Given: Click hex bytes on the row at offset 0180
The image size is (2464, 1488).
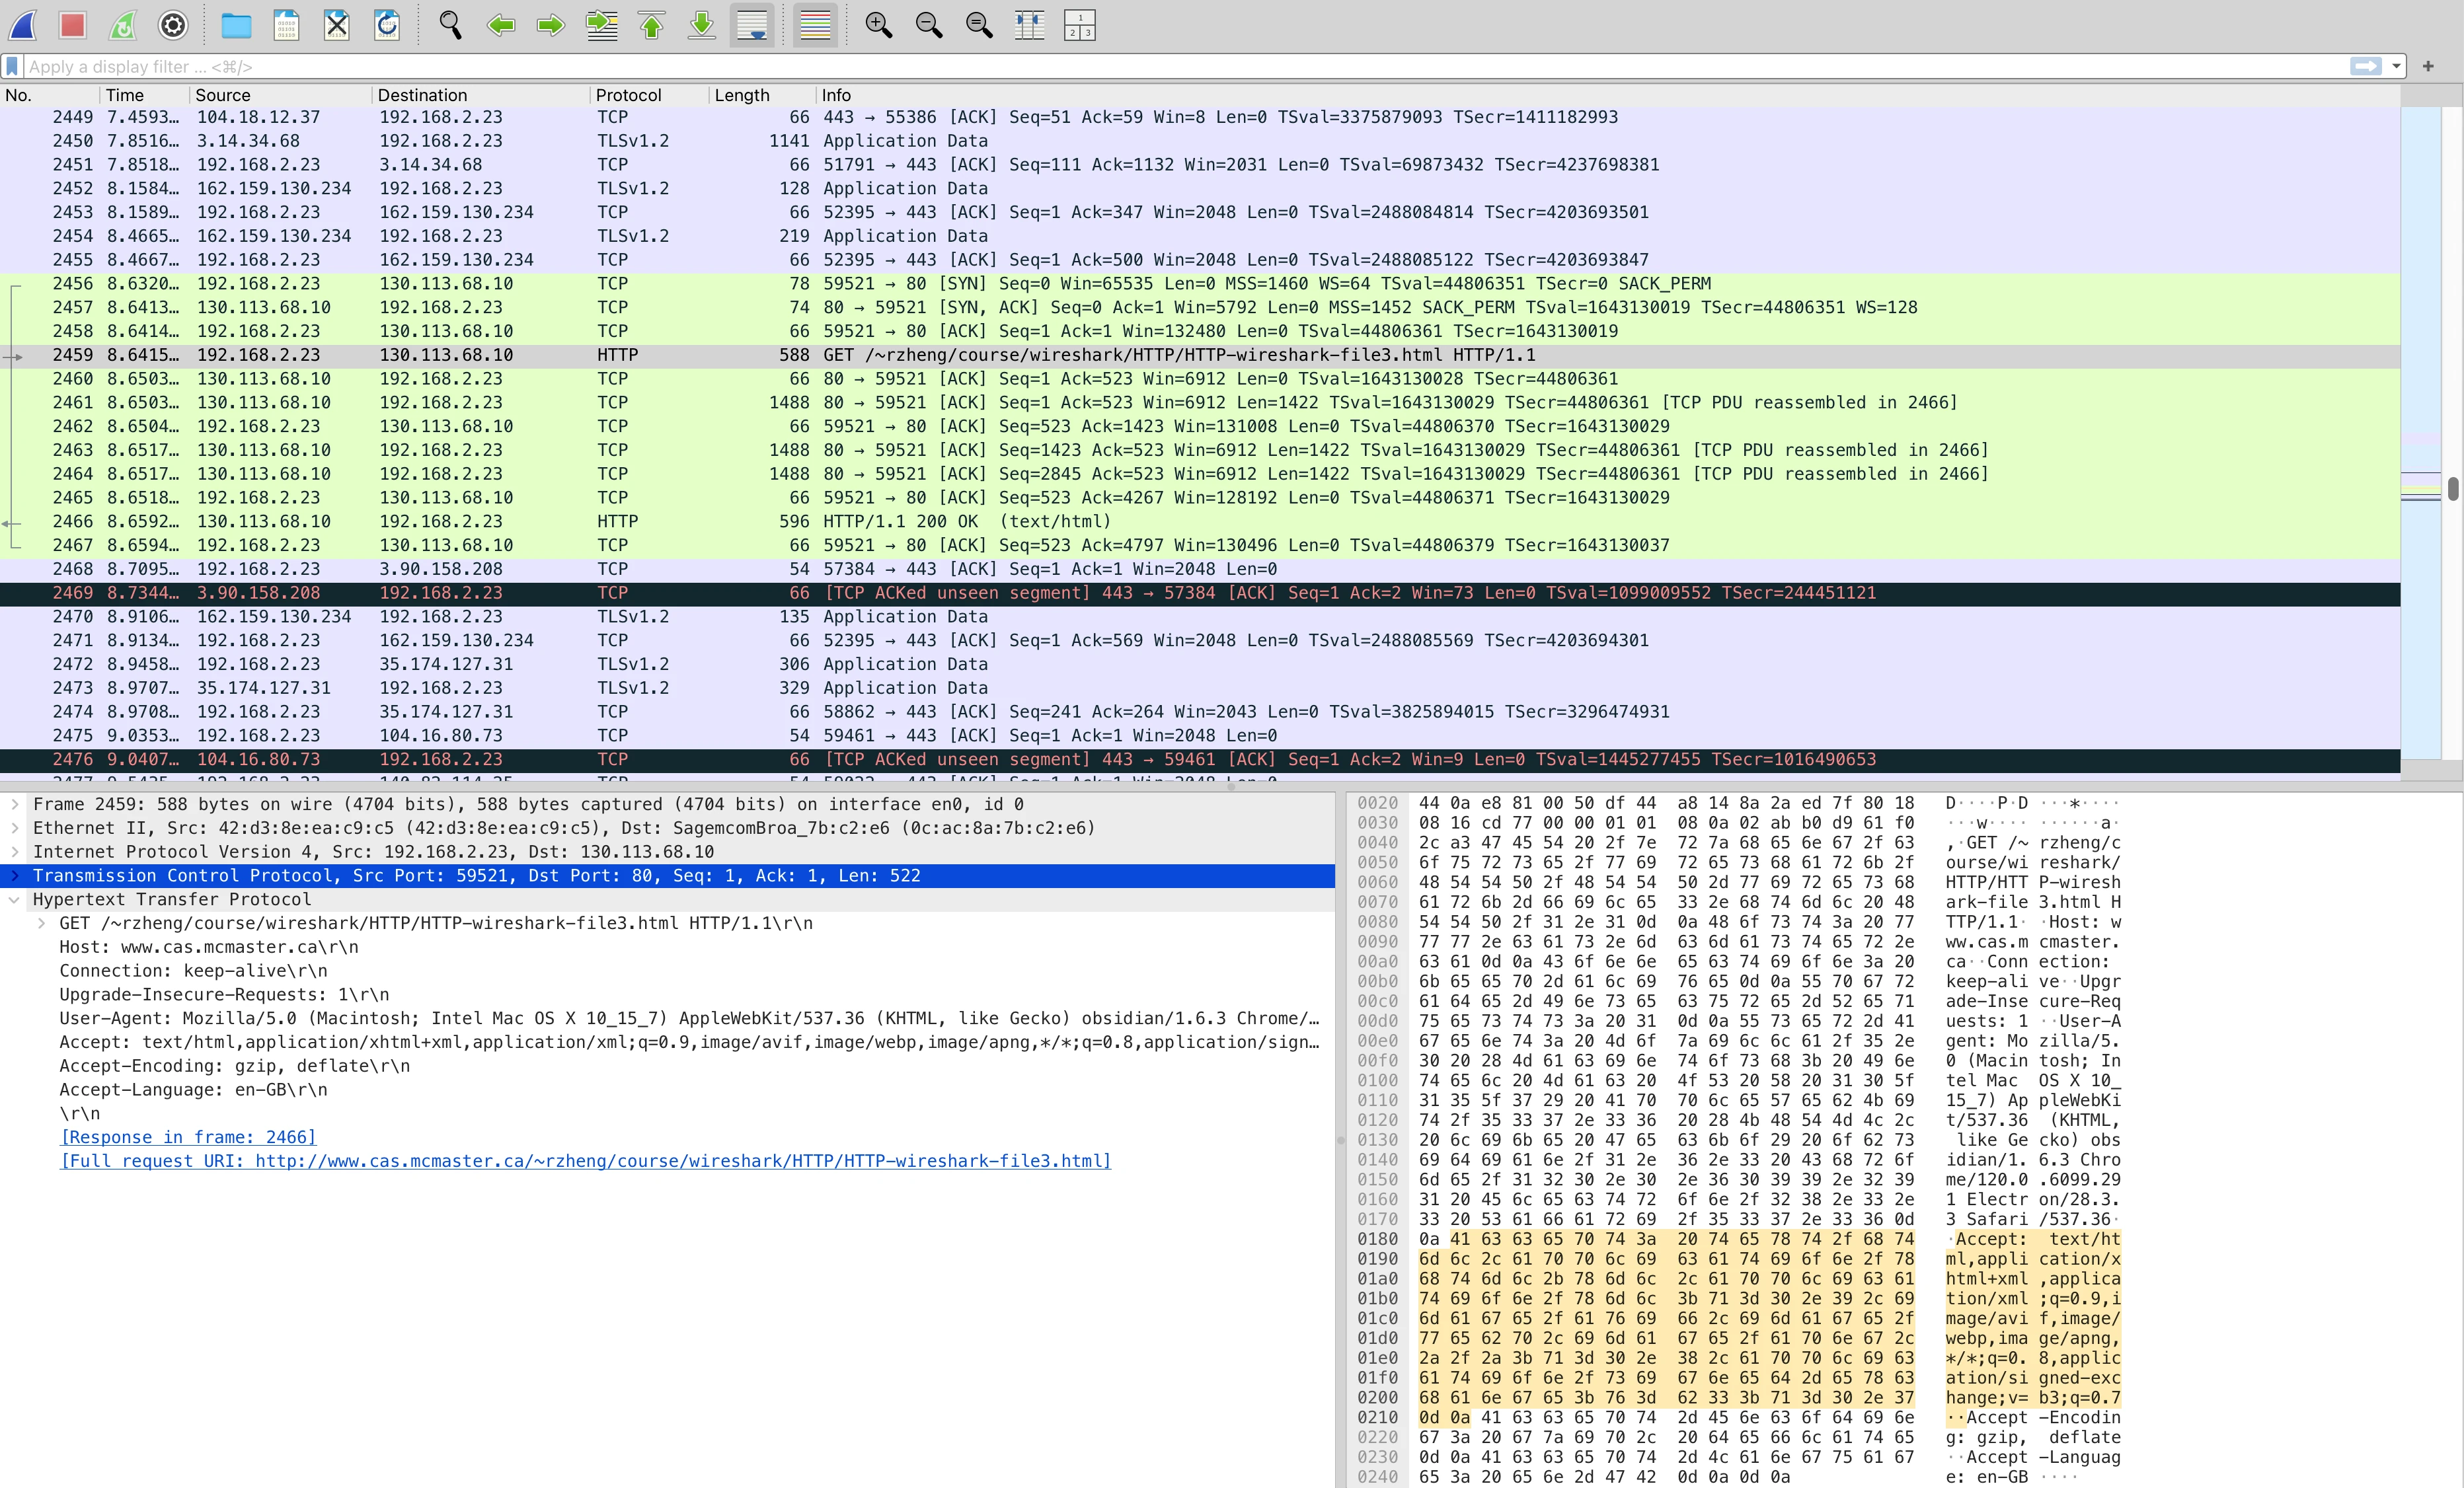Looking at the screenshot, I should click(x=1666, y=1239).
